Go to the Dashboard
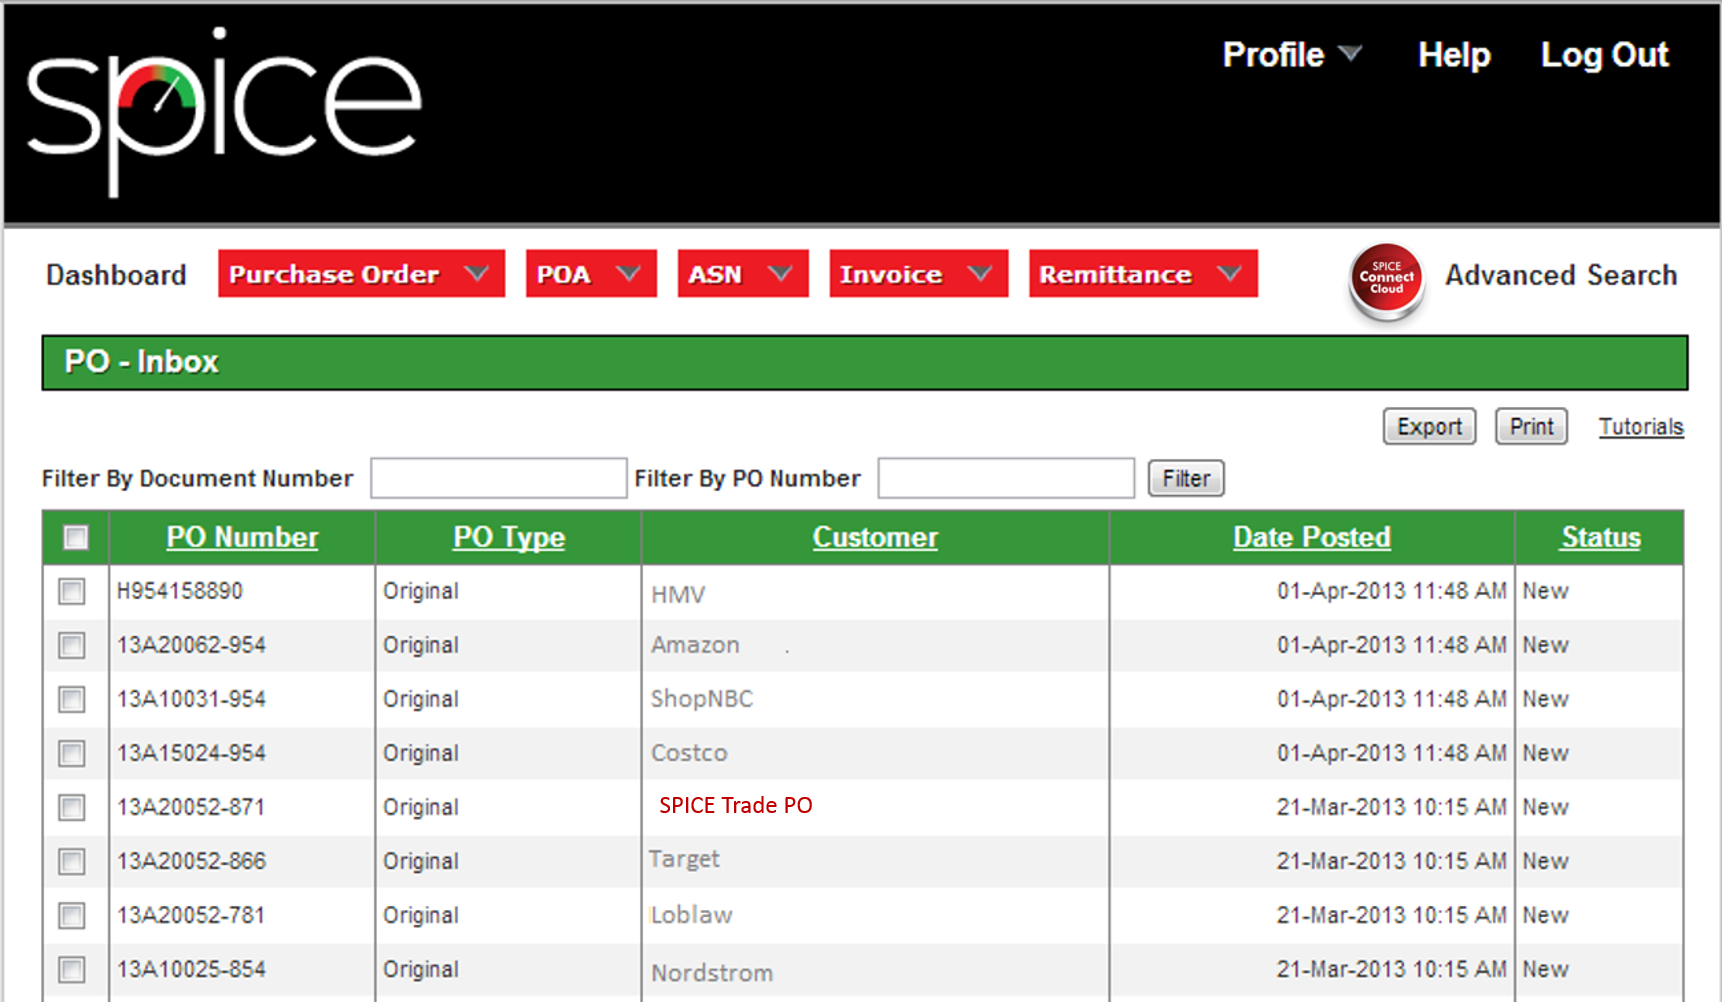Viewport: 1722px width, 1002px height. pyautogui.click(x=115, y=274)
